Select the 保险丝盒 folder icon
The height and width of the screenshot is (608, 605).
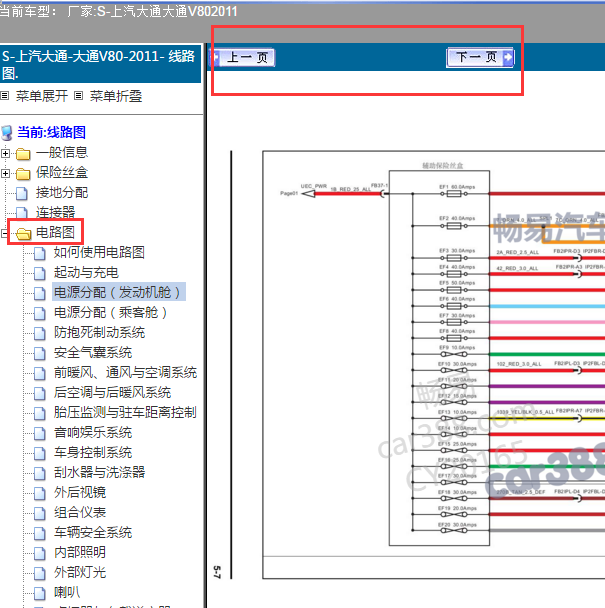pos(23,174)
